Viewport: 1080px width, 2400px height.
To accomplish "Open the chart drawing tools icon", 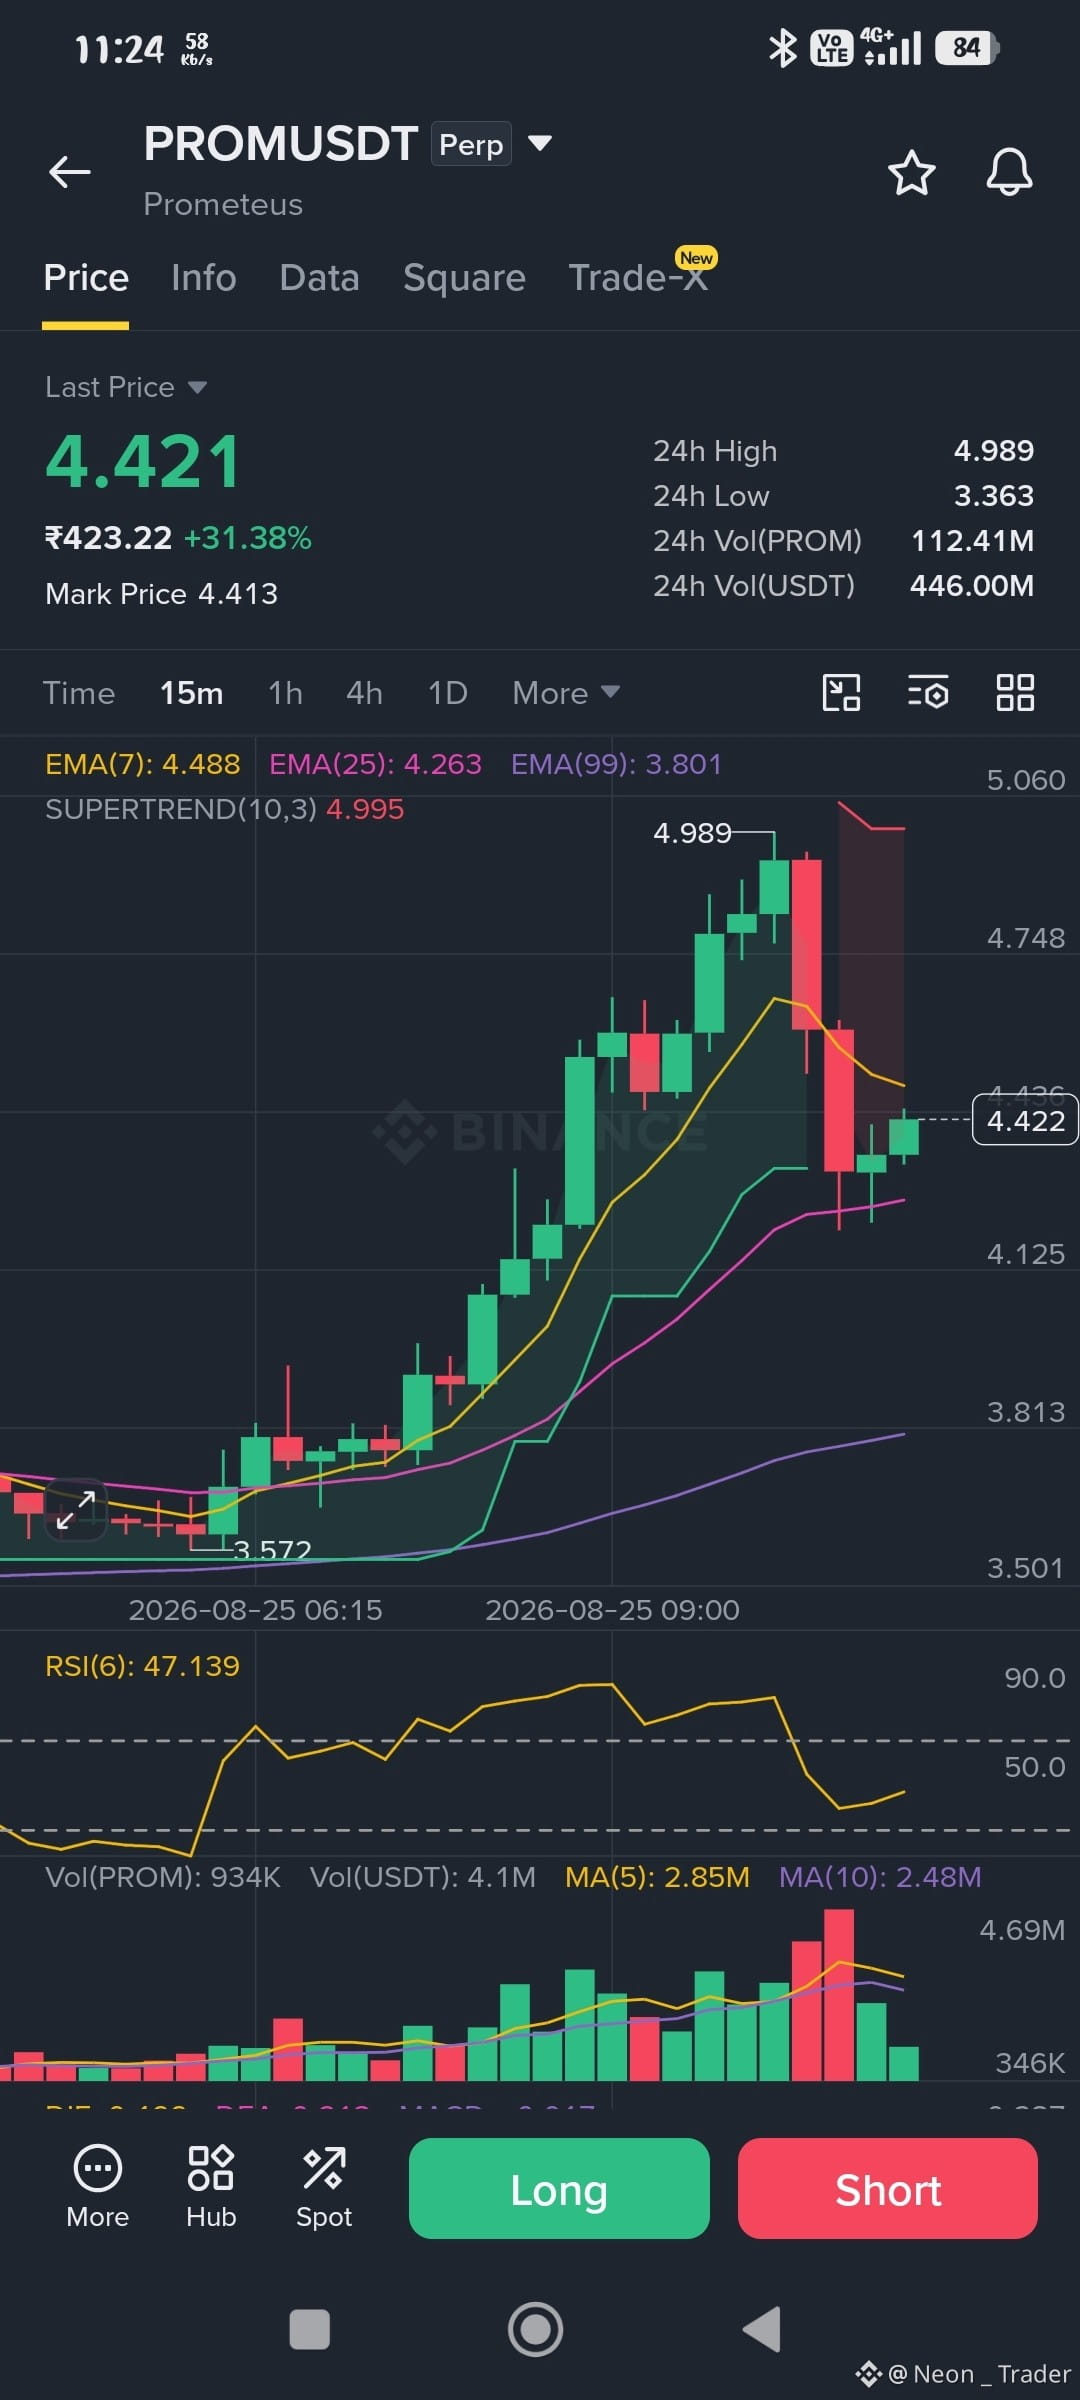I will (841, 692).
